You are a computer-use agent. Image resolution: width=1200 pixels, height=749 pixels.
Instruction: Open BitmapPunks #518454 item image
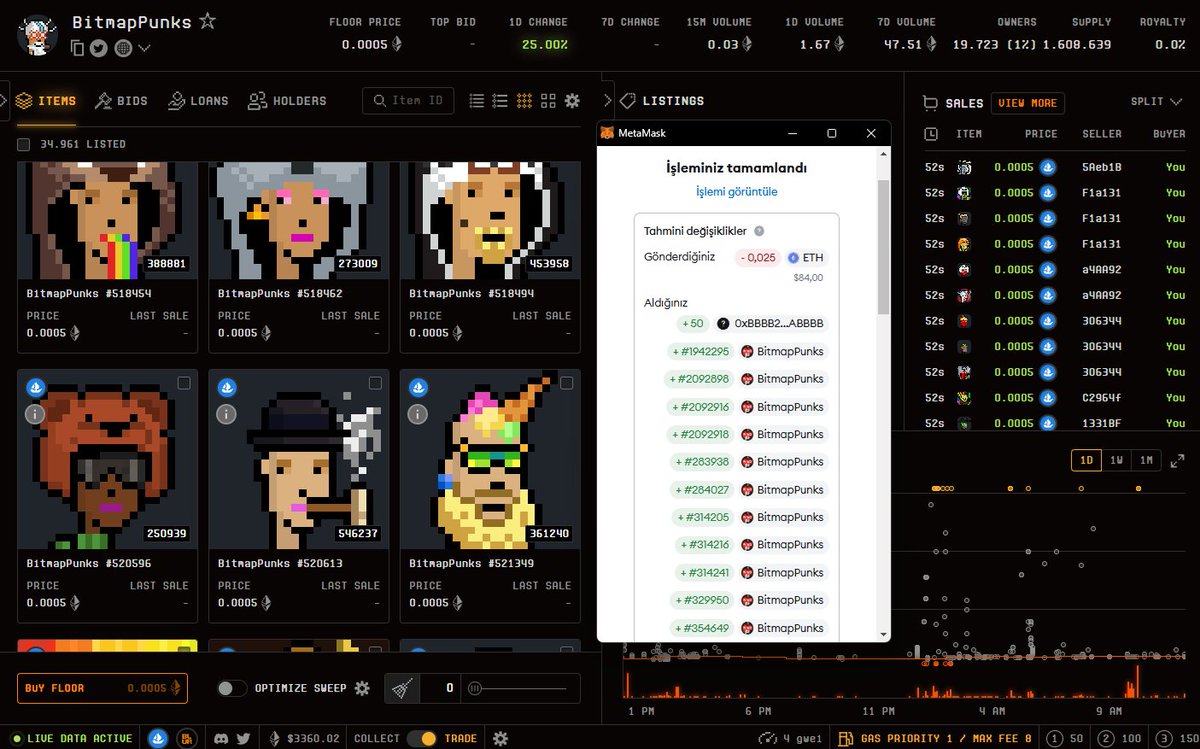point(107,220)
